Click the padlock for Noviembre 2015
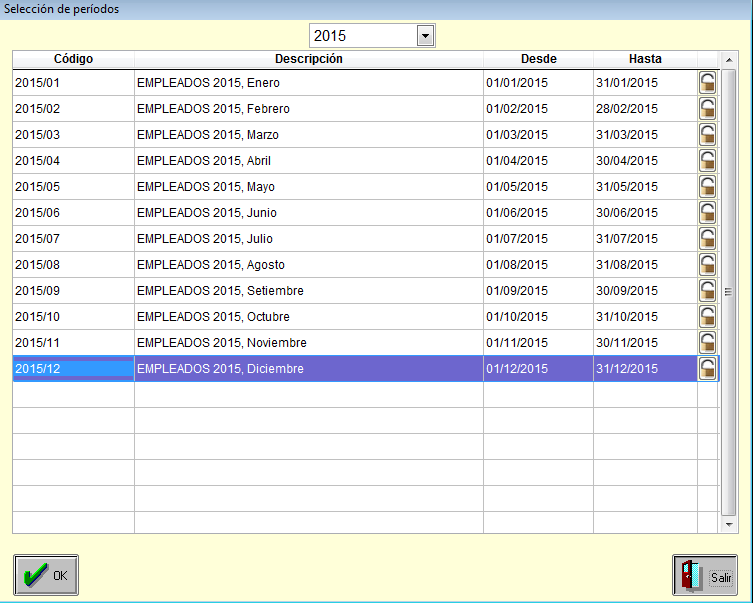The image size is (753, 603). [707, 343]
